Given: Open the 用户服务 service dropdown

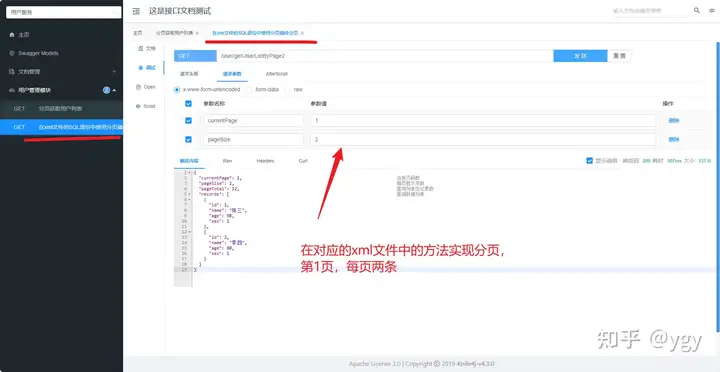Looking at the screenshot, I should (63, 12).
